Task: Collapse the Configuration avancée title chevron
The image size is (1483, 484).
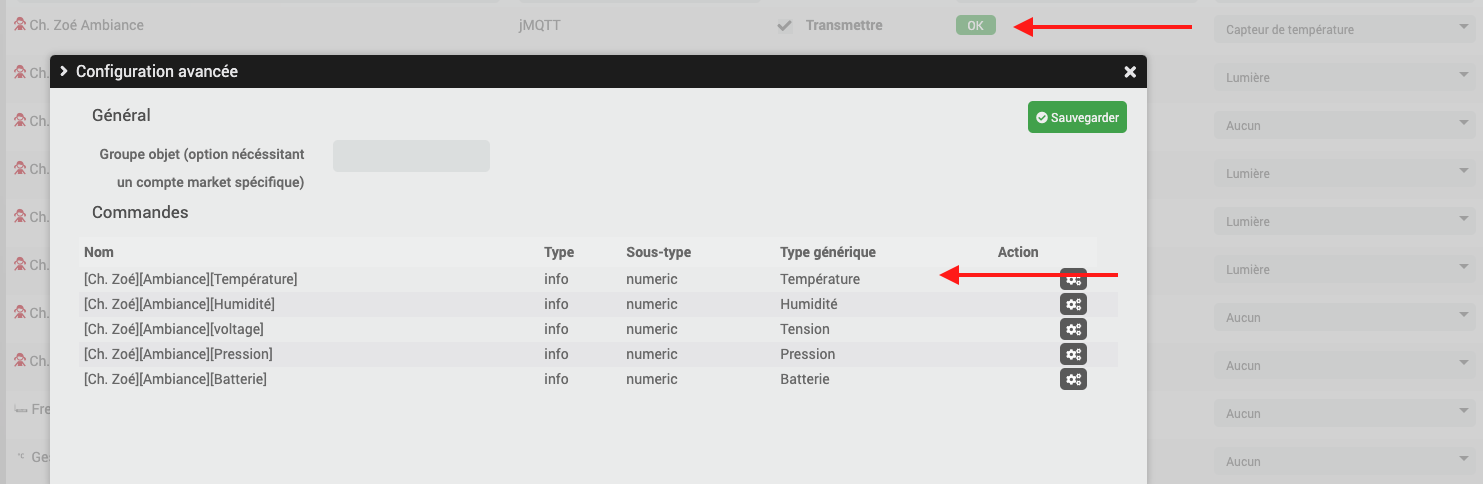Action: (x=64, y=71)
